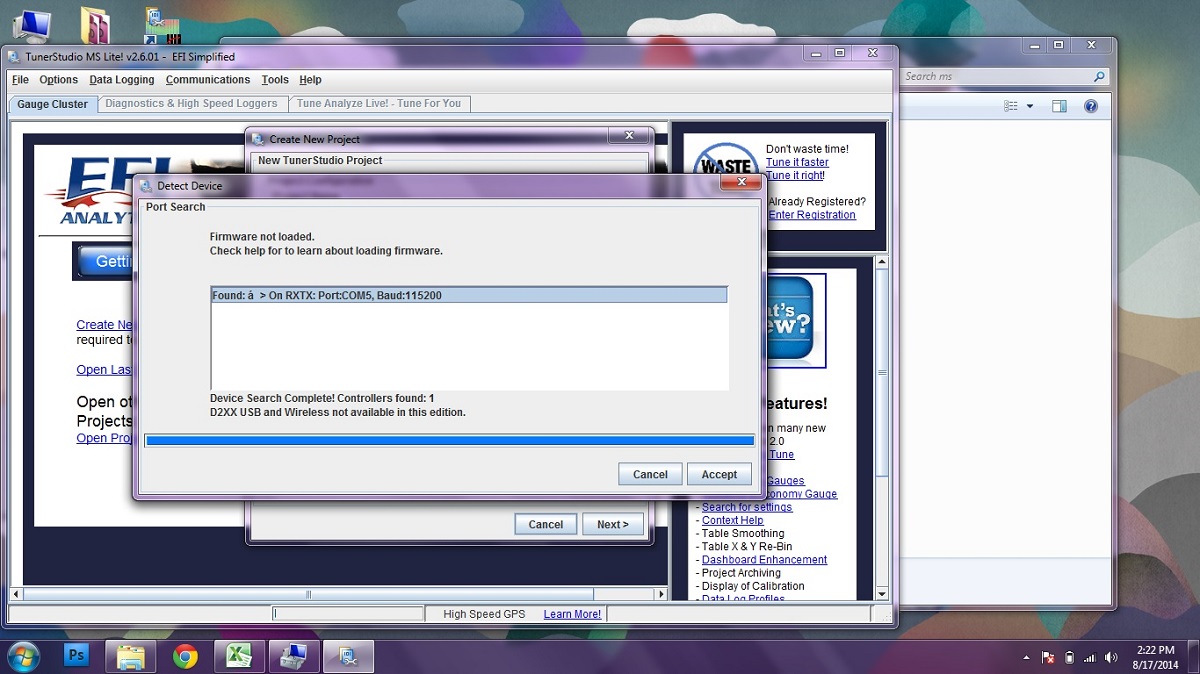This screenshot has width=1200, height=674.
Task: Select the found COM5 controller entry
Action: [468, 295]
